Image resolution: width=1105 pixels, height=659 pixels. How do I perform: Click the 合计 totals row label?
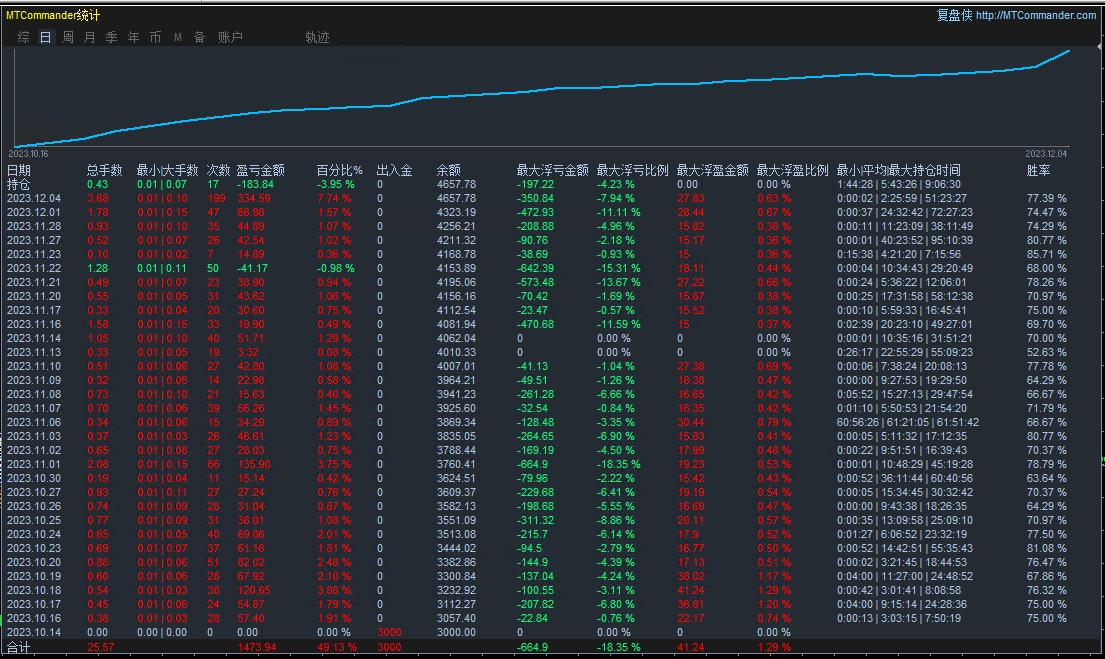click(19, 648)
